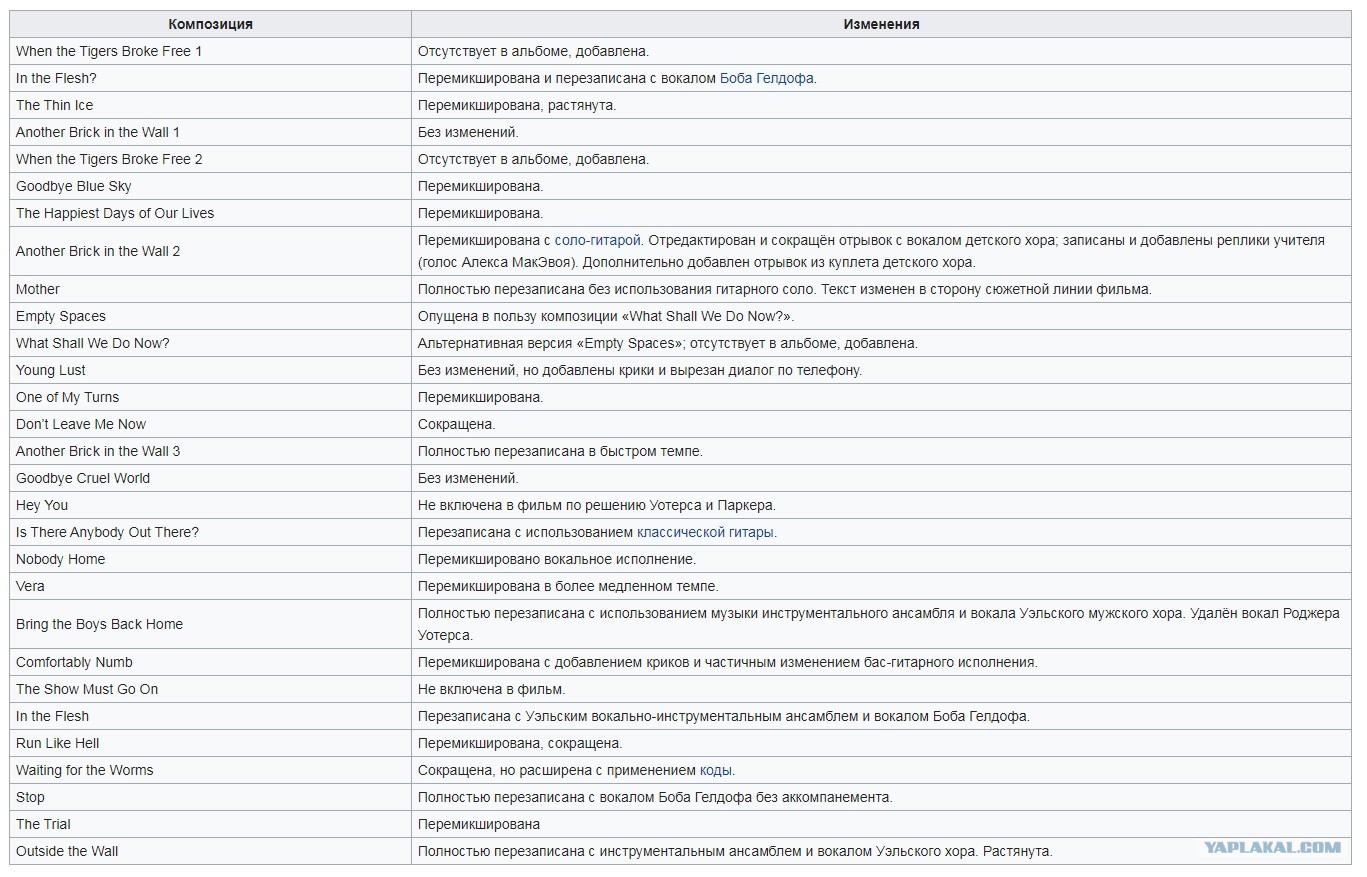
Task: Open the Боба Гелдофа link
Action: (x=766, y=78)
